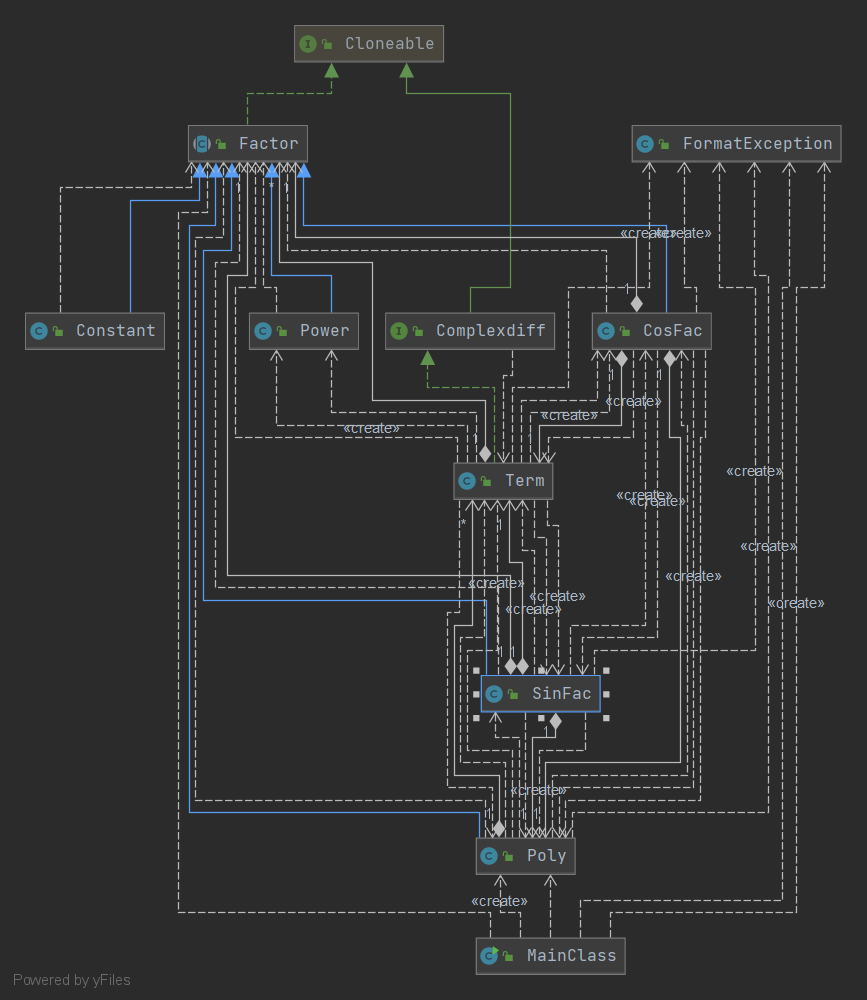Viewport: 867px width, 1000px height.
Task: Click the abstract class icon on Factor
Action: [x=202, y=143]
